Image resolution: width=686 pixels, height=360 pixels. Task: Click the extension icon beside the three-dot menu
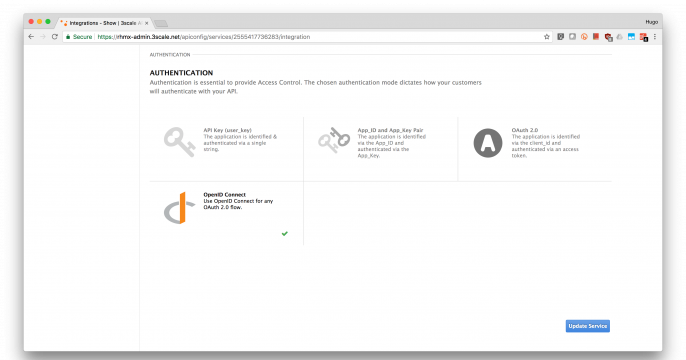click(x=644, y=37)
